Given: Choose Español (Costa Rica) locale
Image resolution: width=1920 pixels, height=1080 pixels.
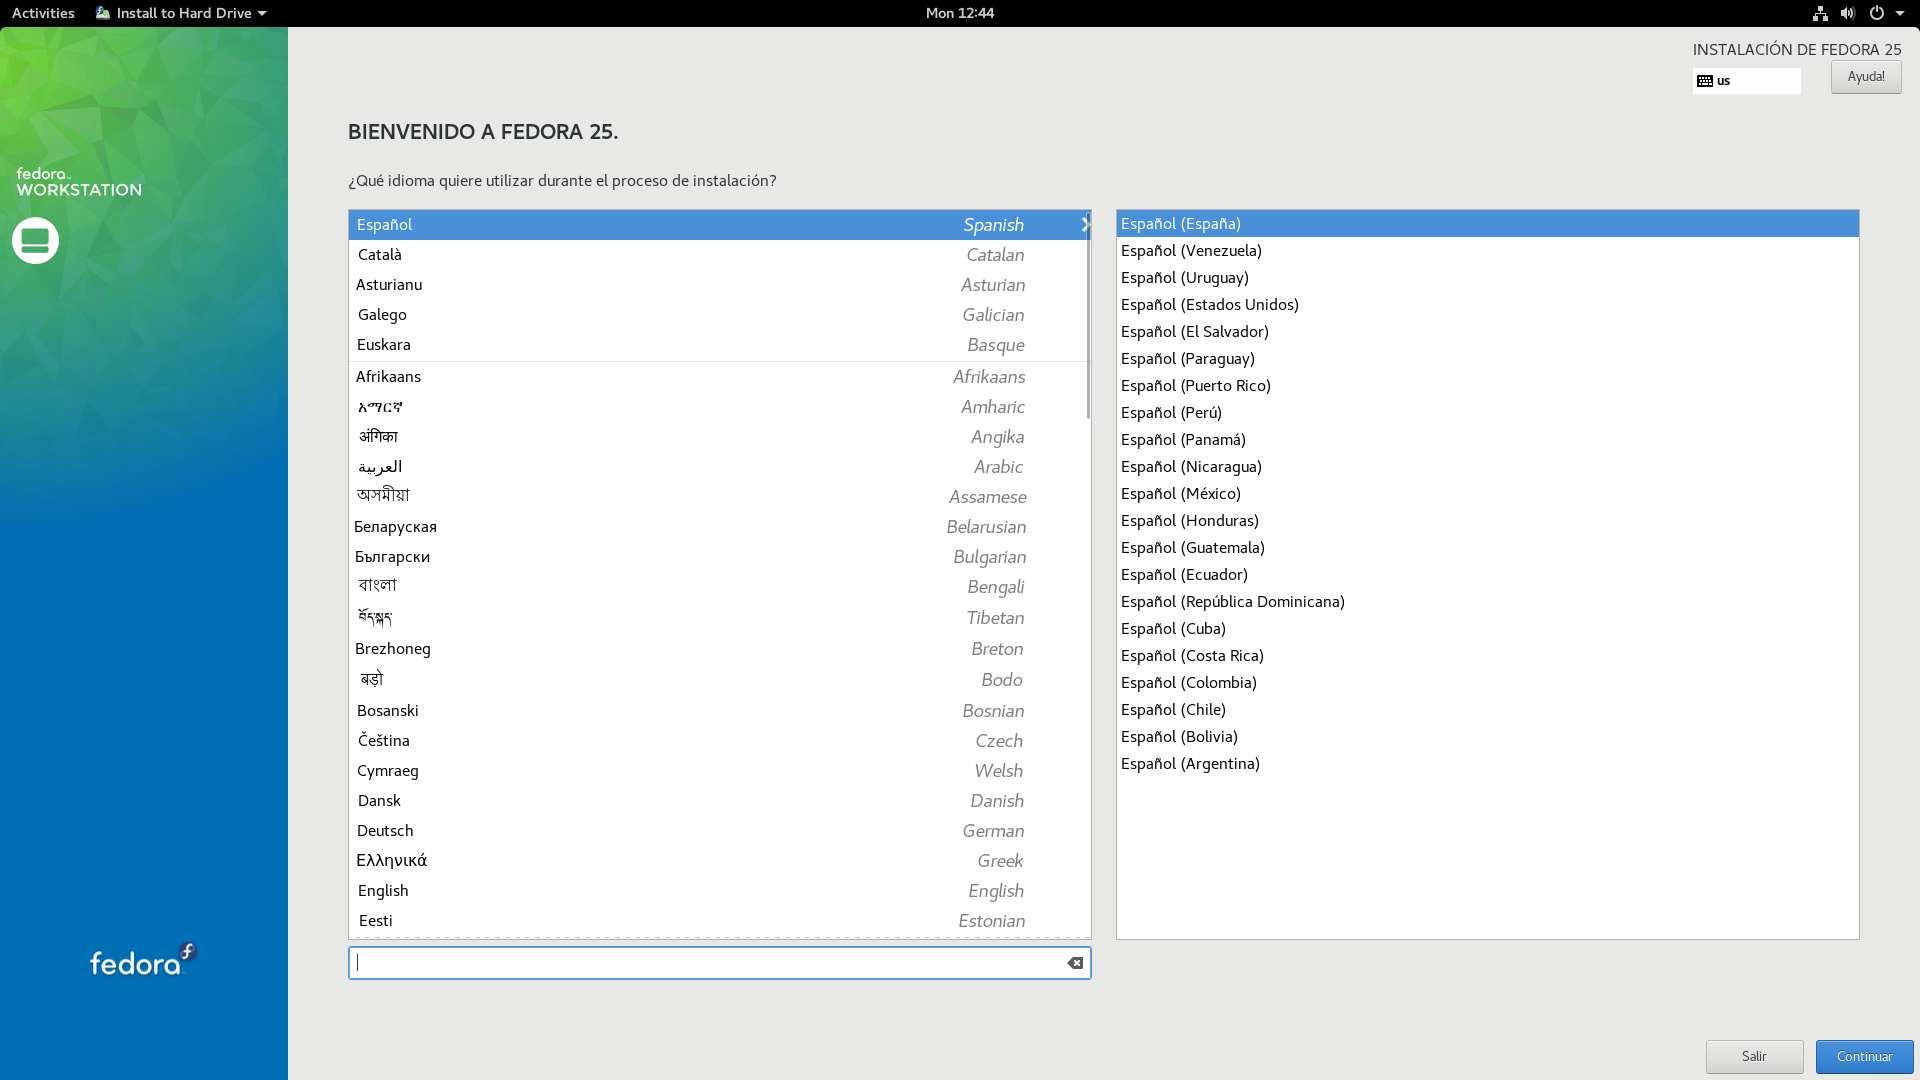Looking at the screenshot, I should pyautogui.click(x=1488, y=656).
